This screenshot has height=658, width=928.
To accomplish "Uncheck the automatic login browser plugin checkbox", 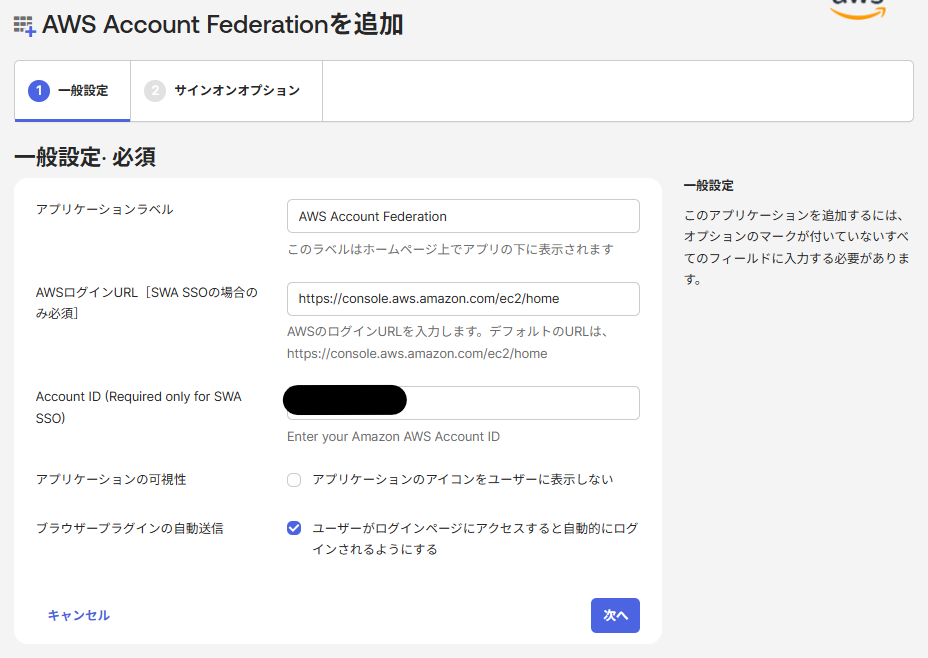I will 294,528.
